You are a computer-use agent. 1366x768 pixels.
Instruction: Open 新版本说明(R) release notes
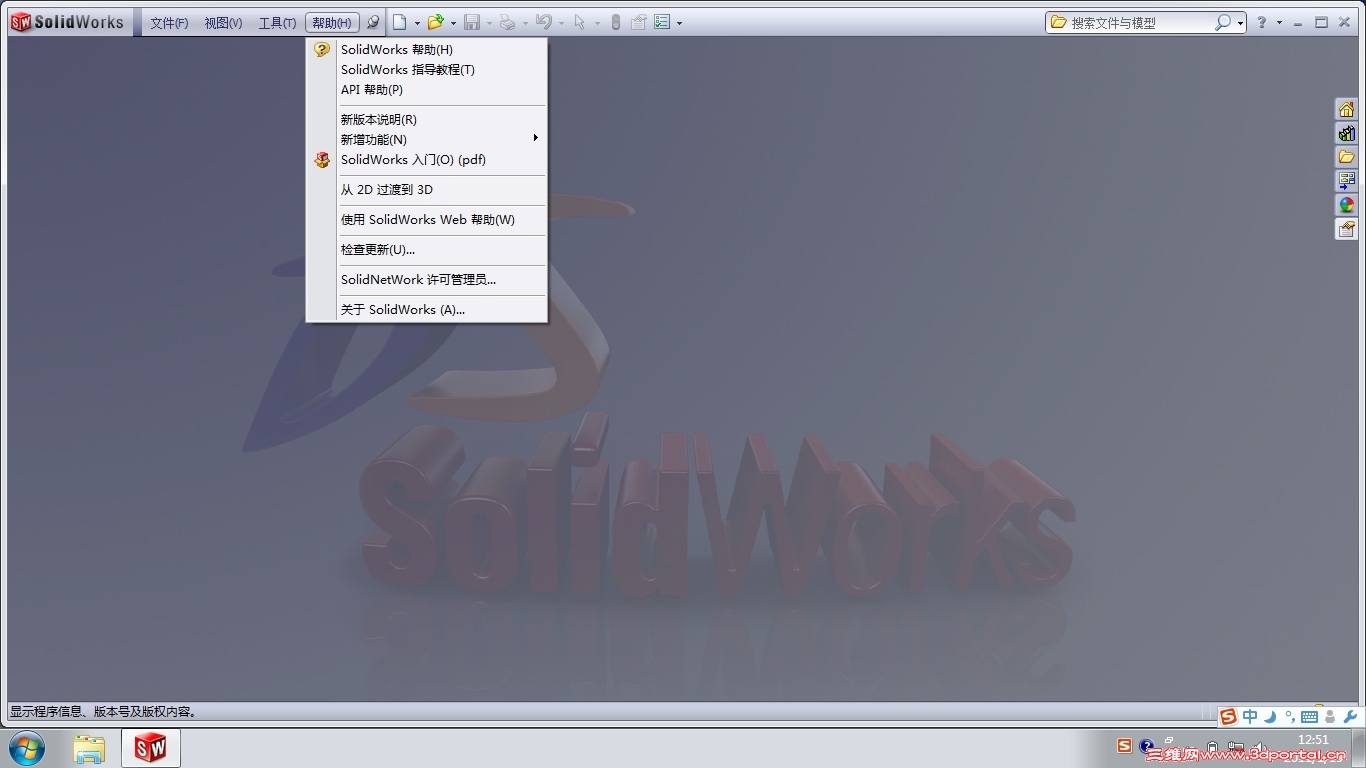click(427, 119)
